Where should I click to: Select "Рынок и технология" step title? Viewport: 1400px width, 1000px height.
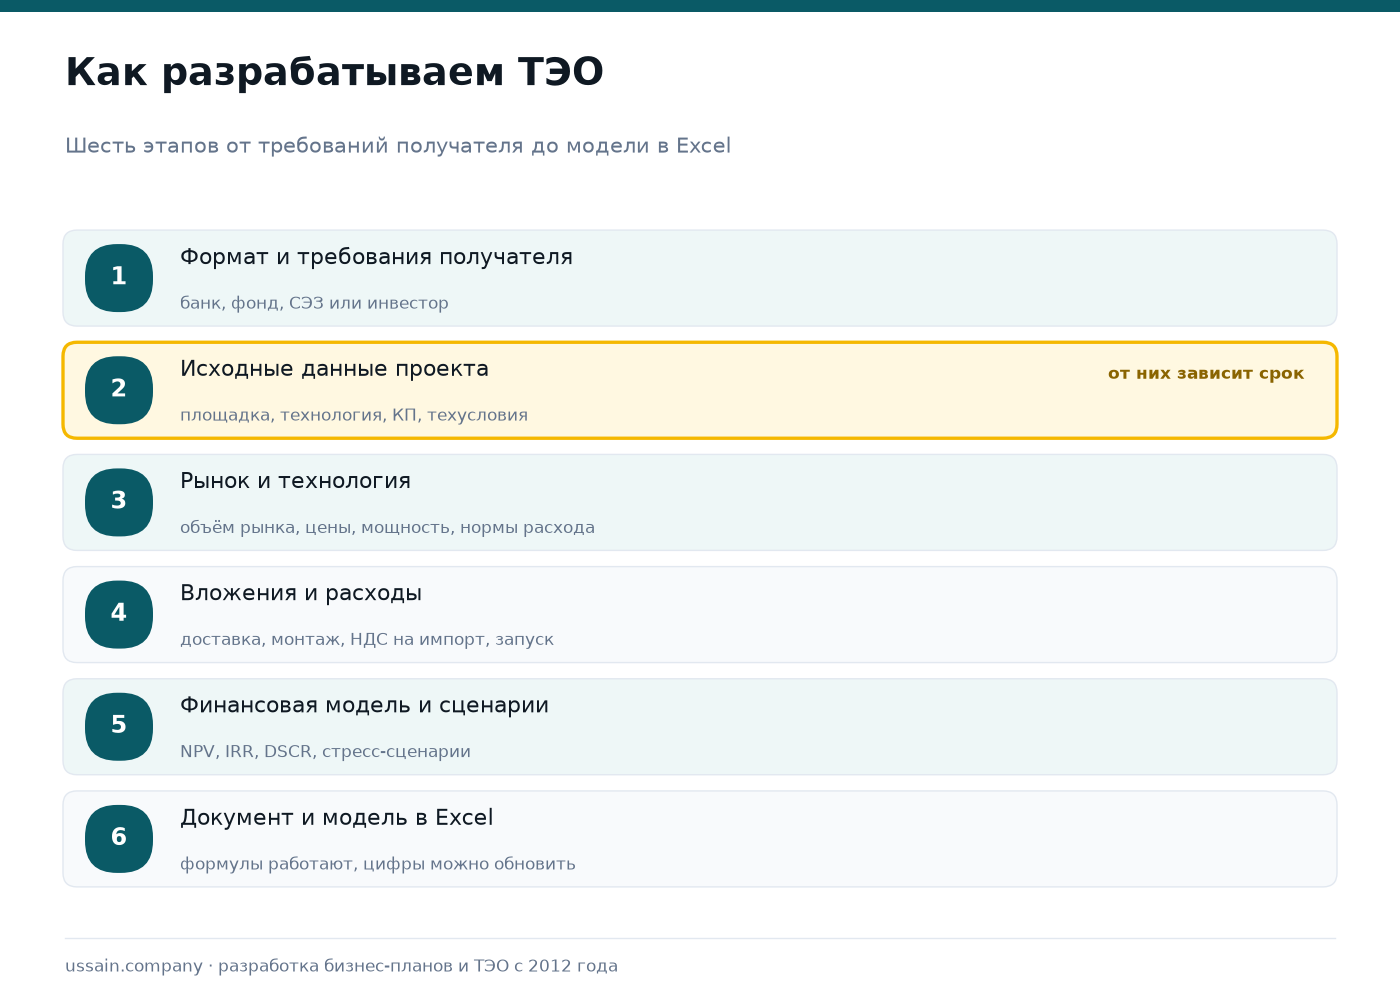pyautogui.click(x=295, y=481)
